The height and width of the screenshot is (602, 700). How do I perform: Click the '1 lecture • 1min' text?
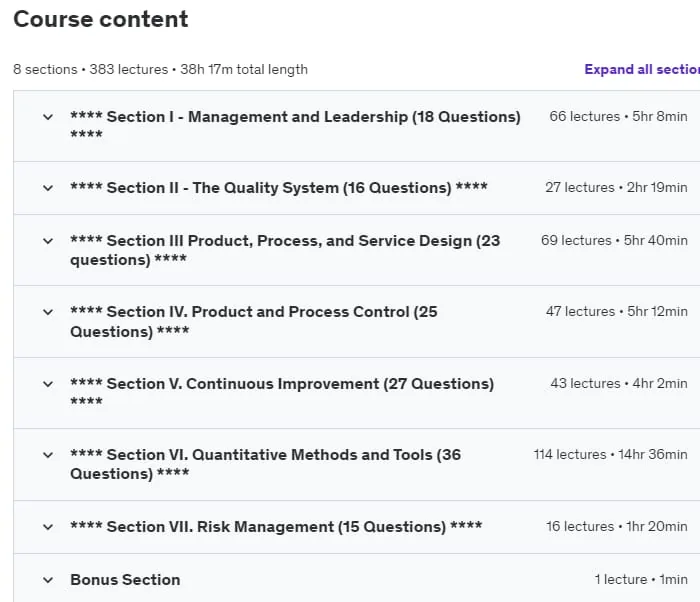tap(641, 580)
